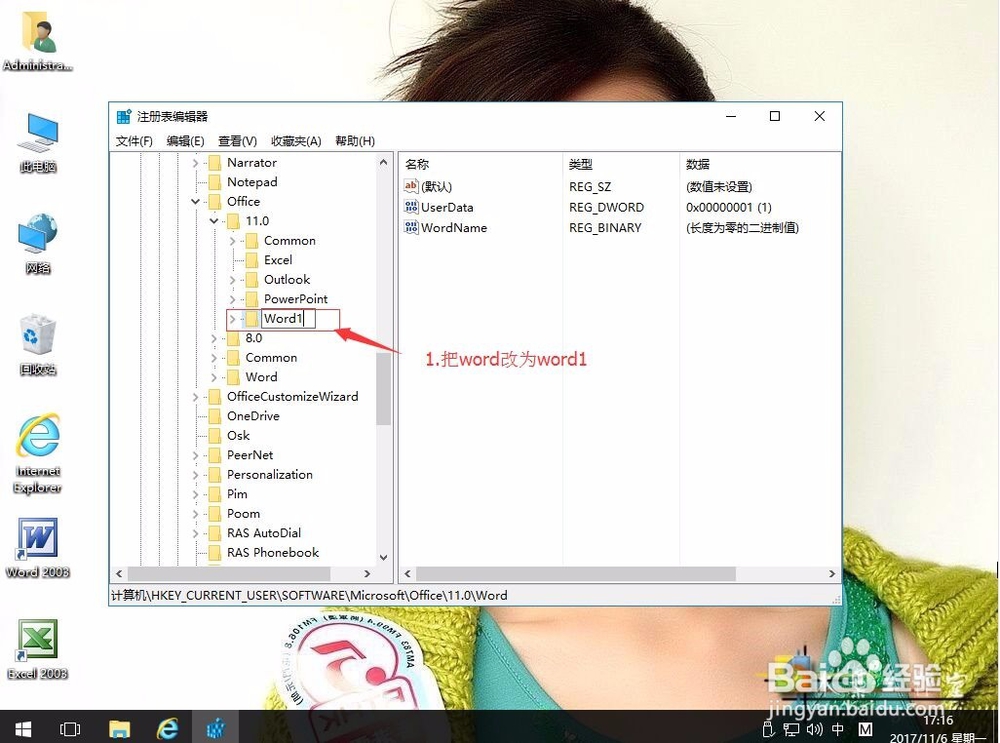The height and width of the screenshot is (743, 1000).
Task: Click the tree scroll down arrow
Action: (383, 557)
